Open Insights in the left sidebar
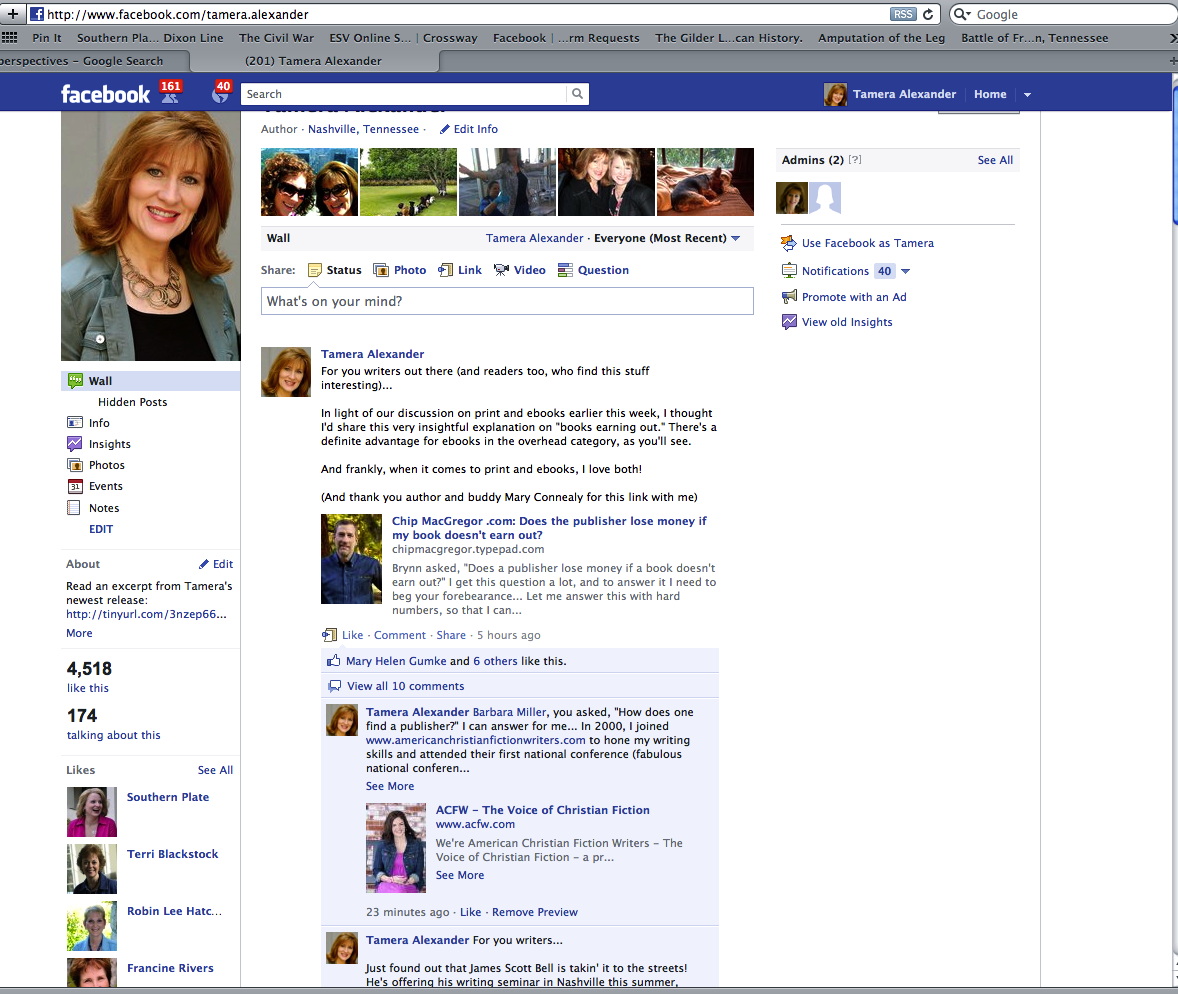Viewport: 1178px width, 994px height. [99, 444]
